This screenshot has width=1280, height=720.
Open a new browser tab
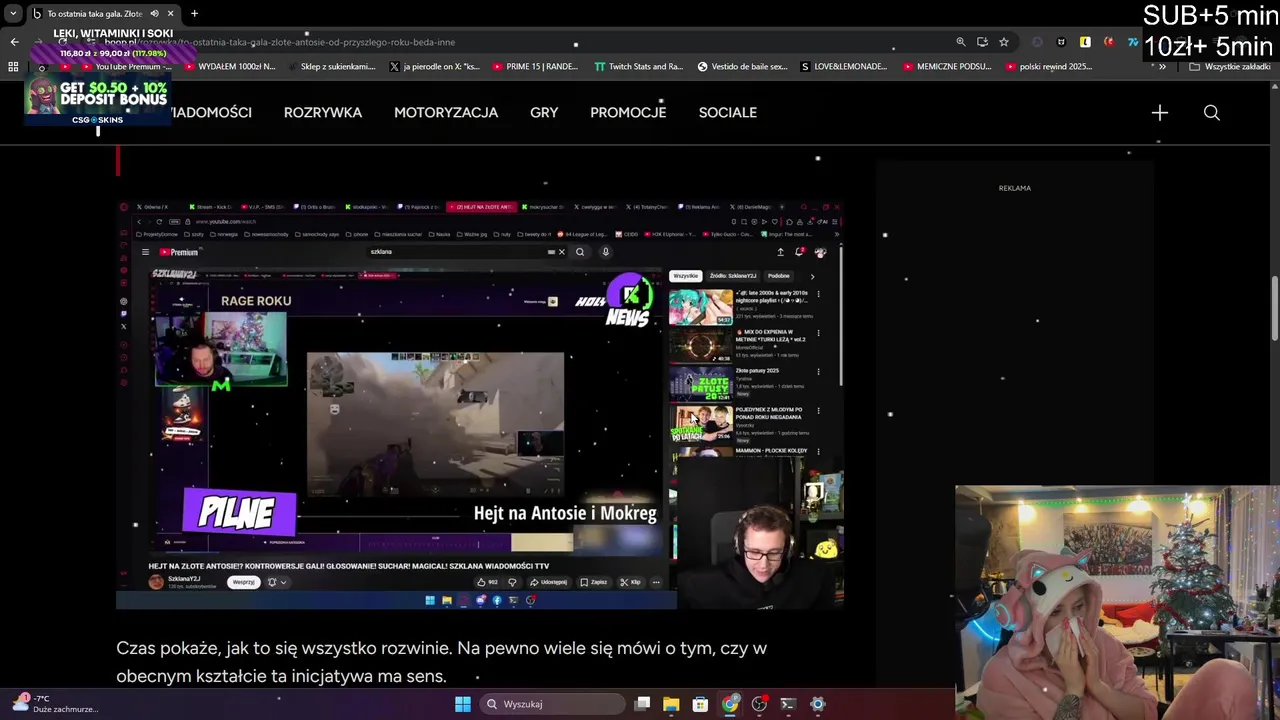194,14
